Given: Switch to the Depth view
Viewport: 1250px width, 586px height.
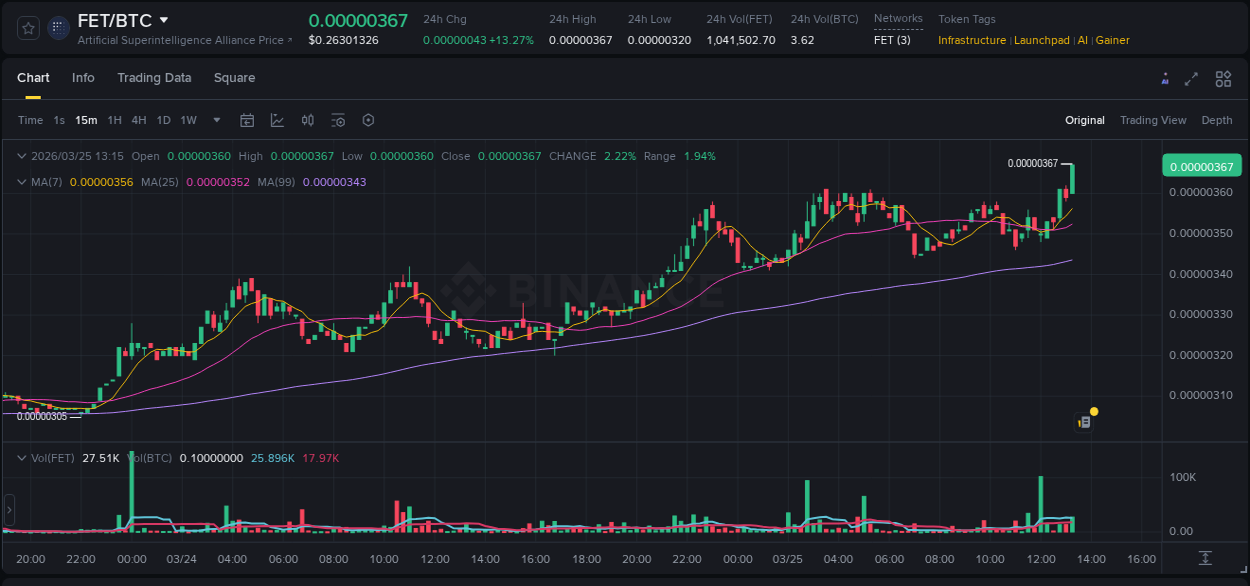Looking at the screenshot, I should (x=1216, y=120).
